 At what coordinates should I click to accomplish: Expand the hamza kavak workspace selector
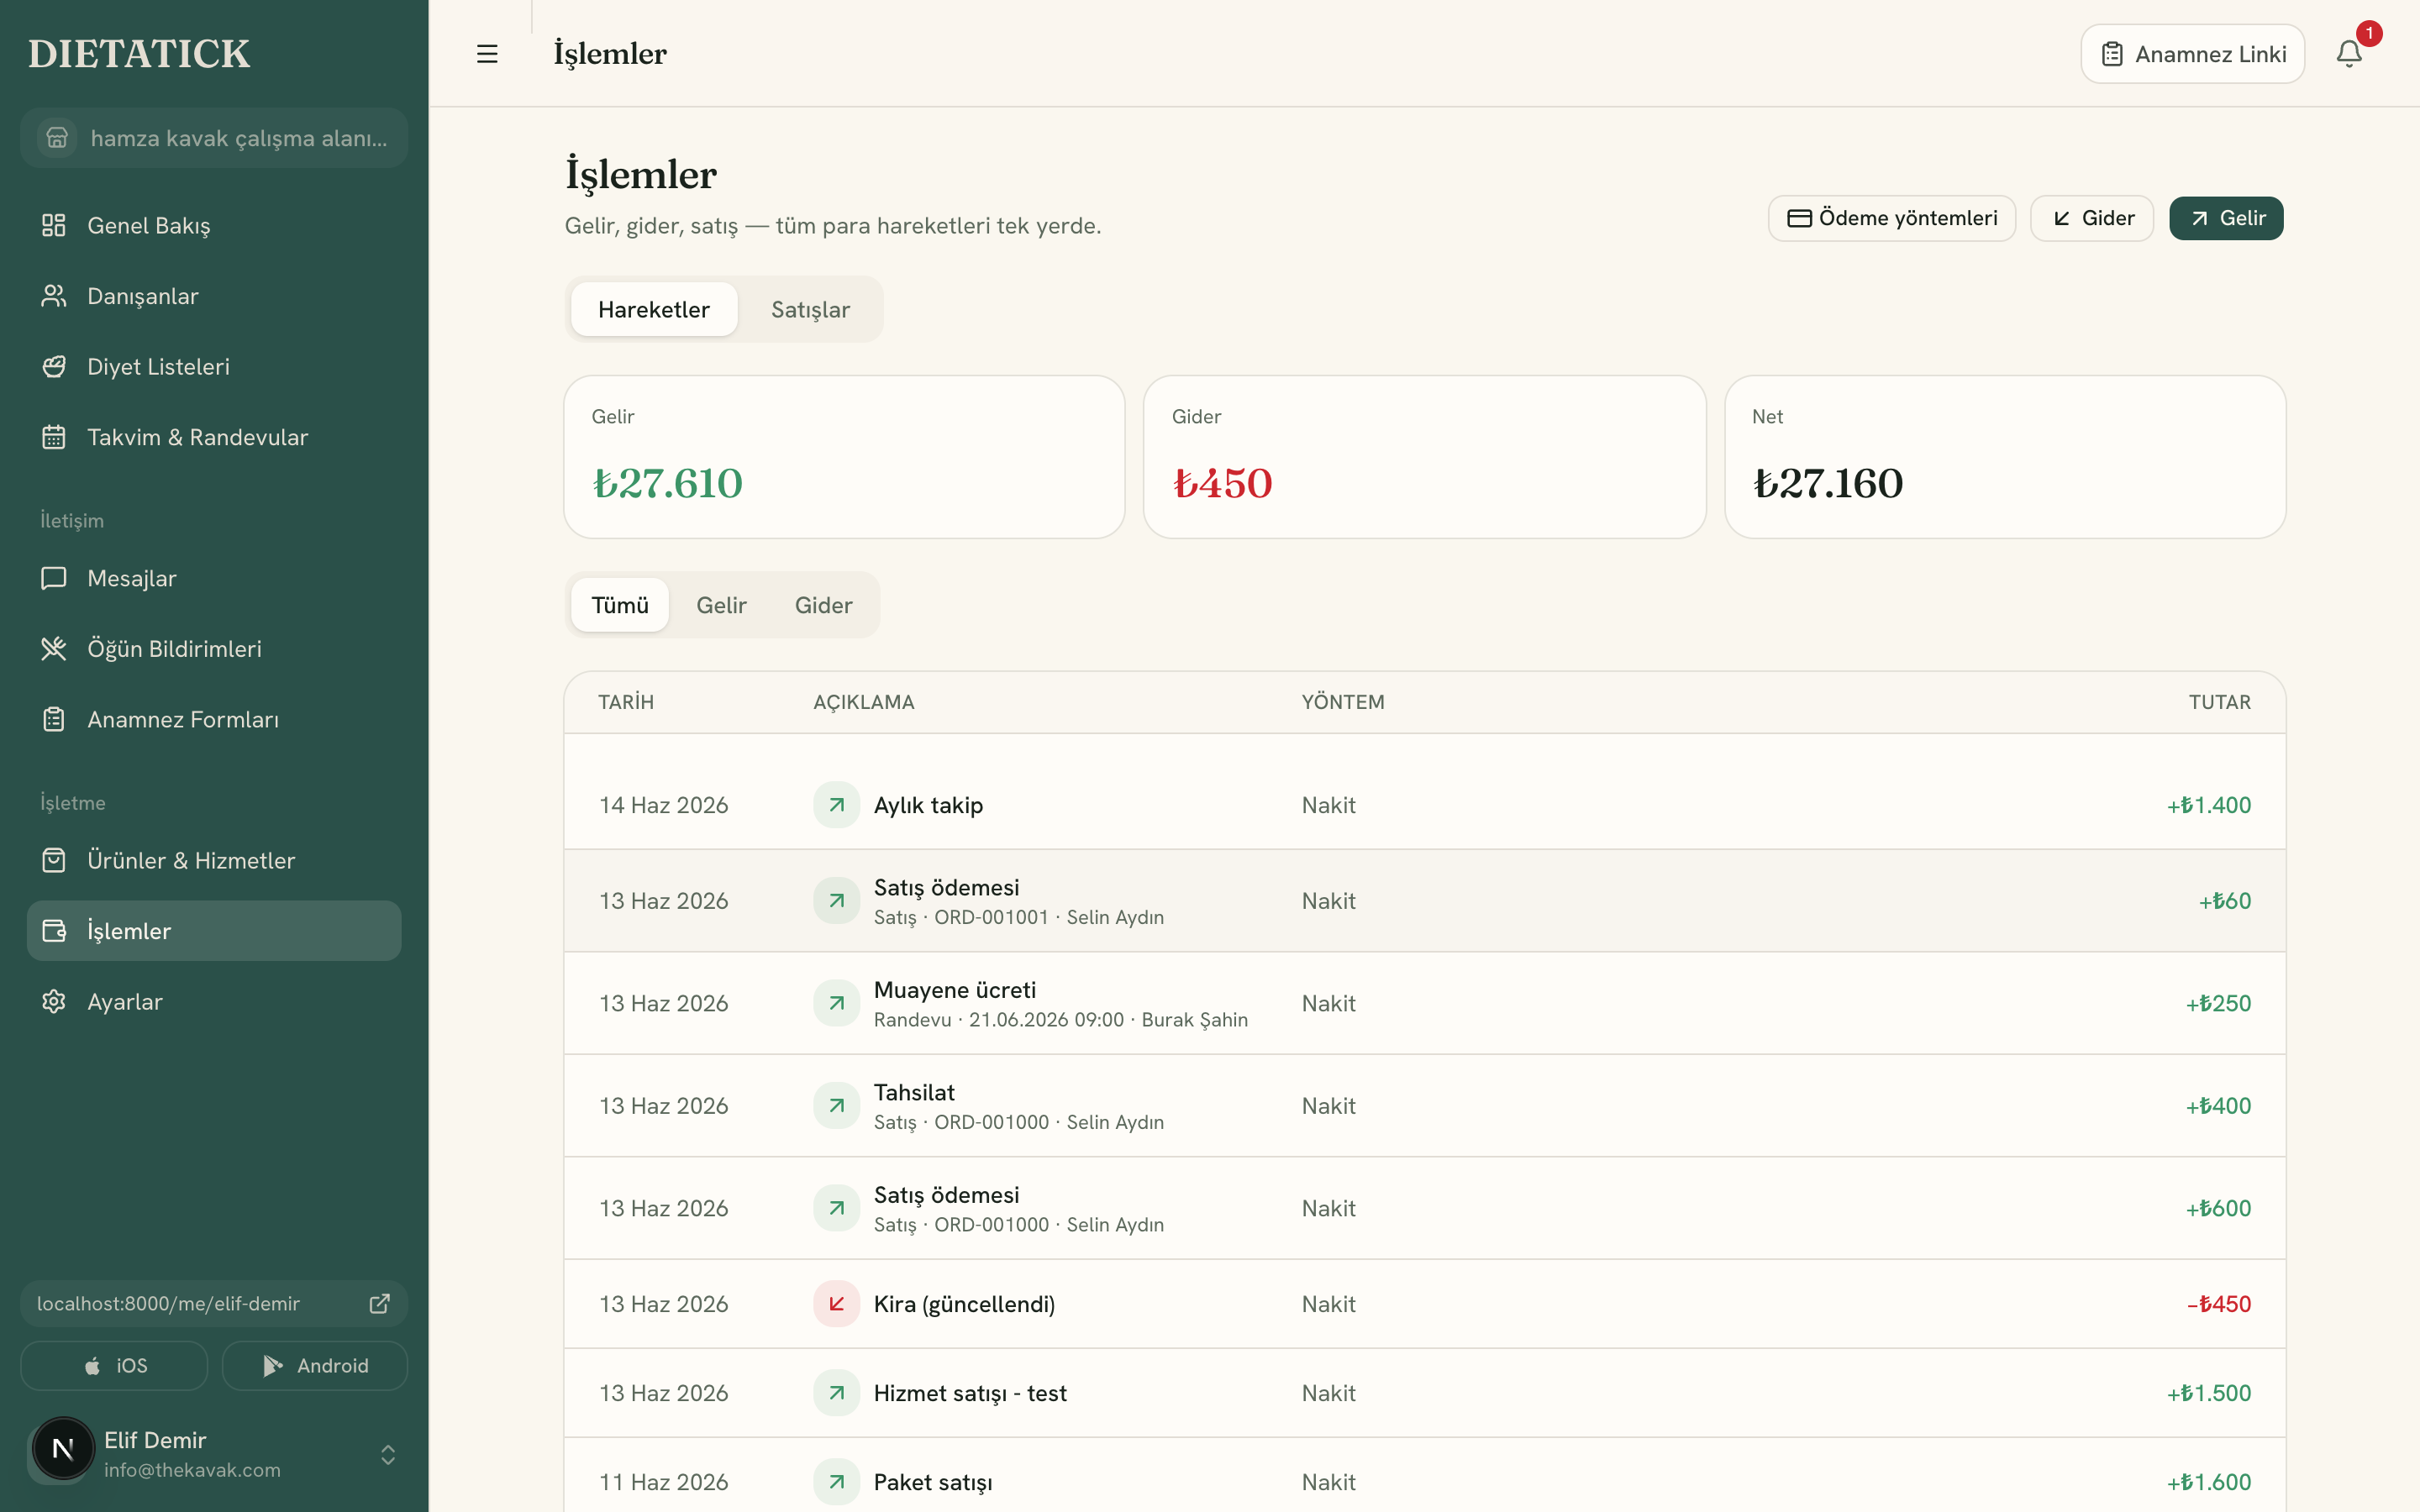pyautogui.click(x=214, y=138)
